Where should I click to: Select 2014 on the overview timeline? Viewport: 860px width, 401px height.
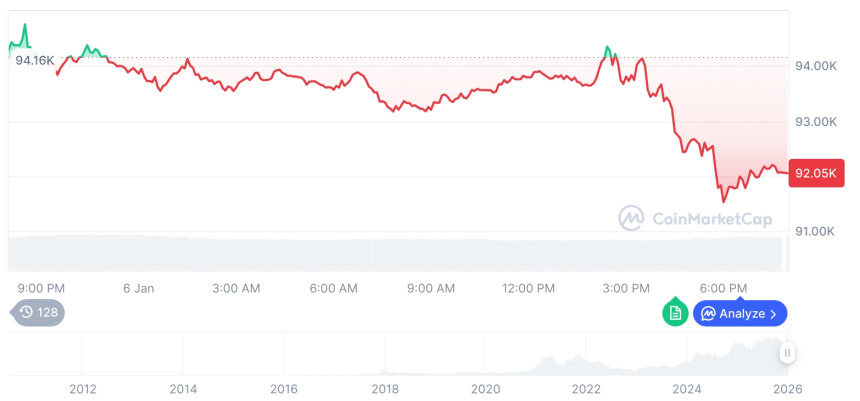coord(183,387)
